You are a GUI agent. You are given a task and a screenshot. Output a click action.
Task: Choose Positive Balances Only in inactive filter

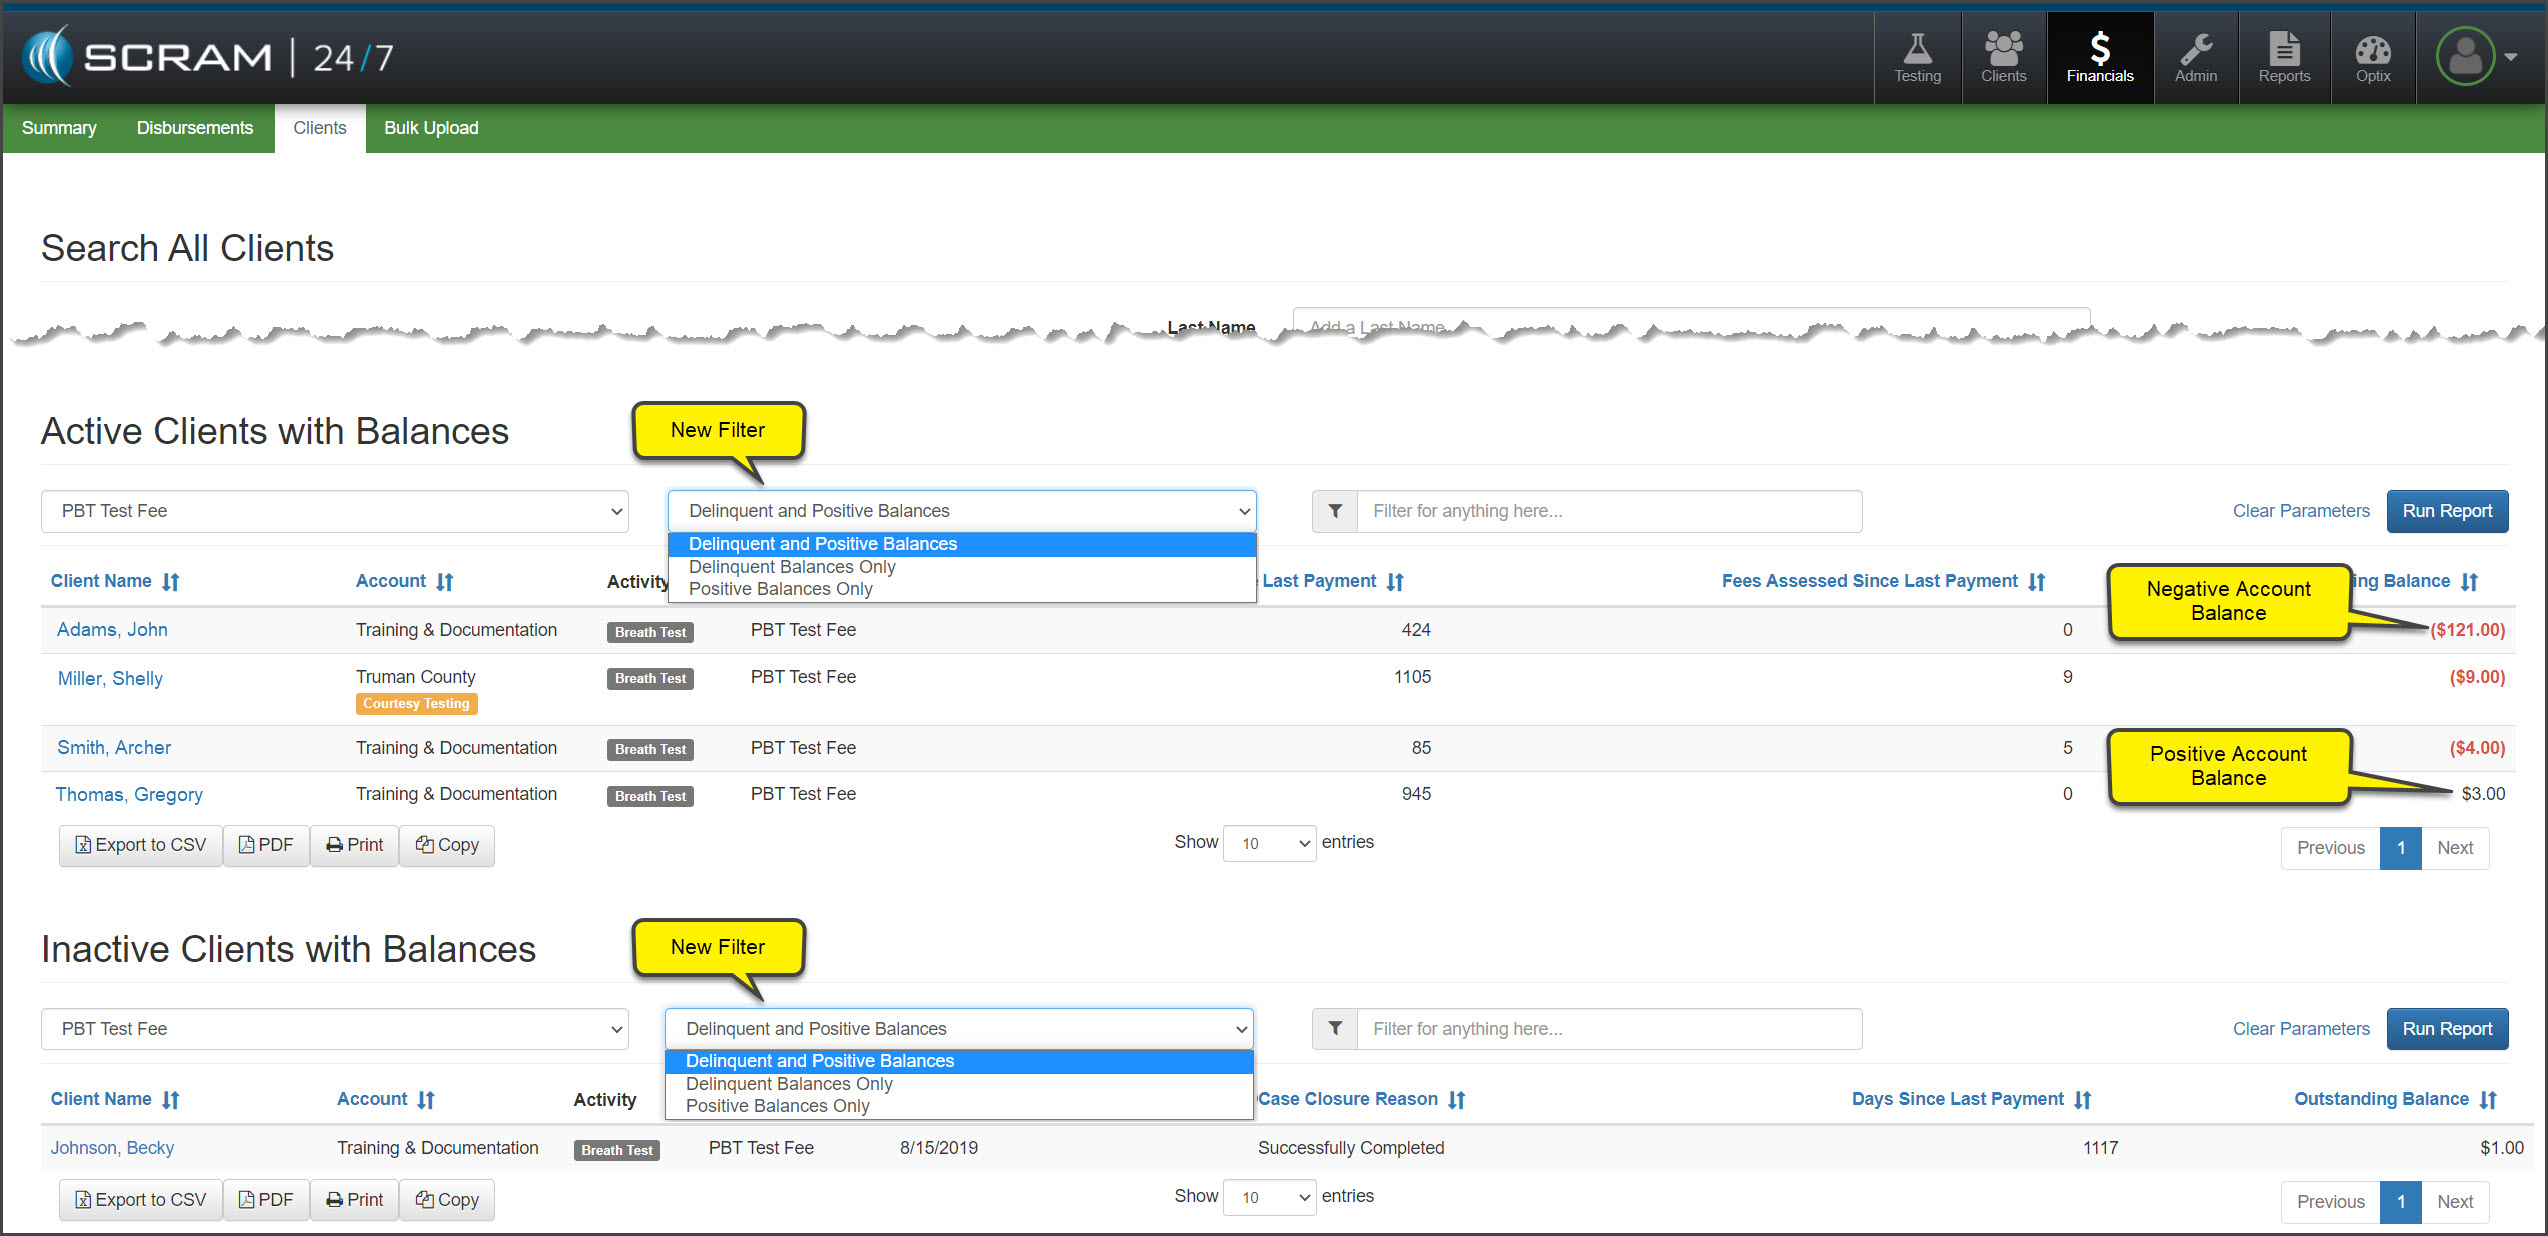pos(778,1106)
